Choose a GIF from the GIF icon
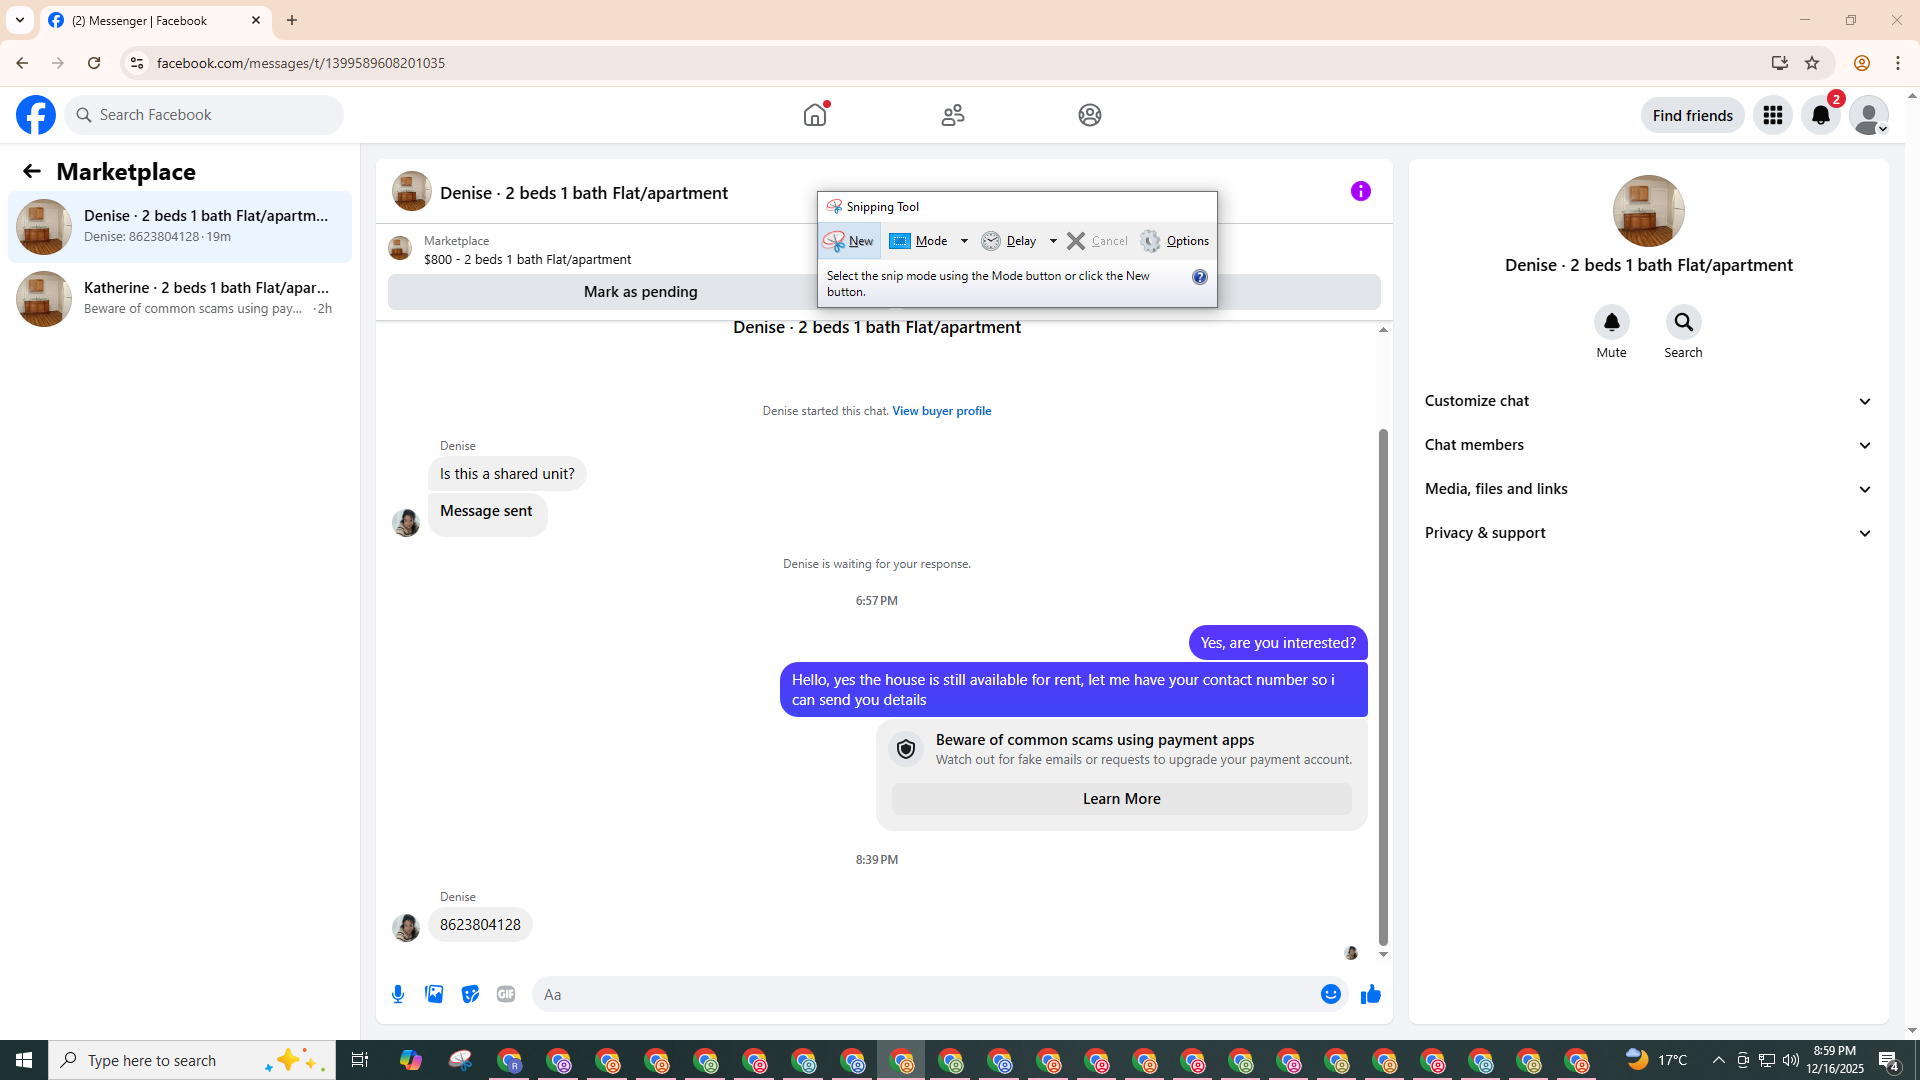This screenshot has width=1920, height=1080. (x=506, y=994)
